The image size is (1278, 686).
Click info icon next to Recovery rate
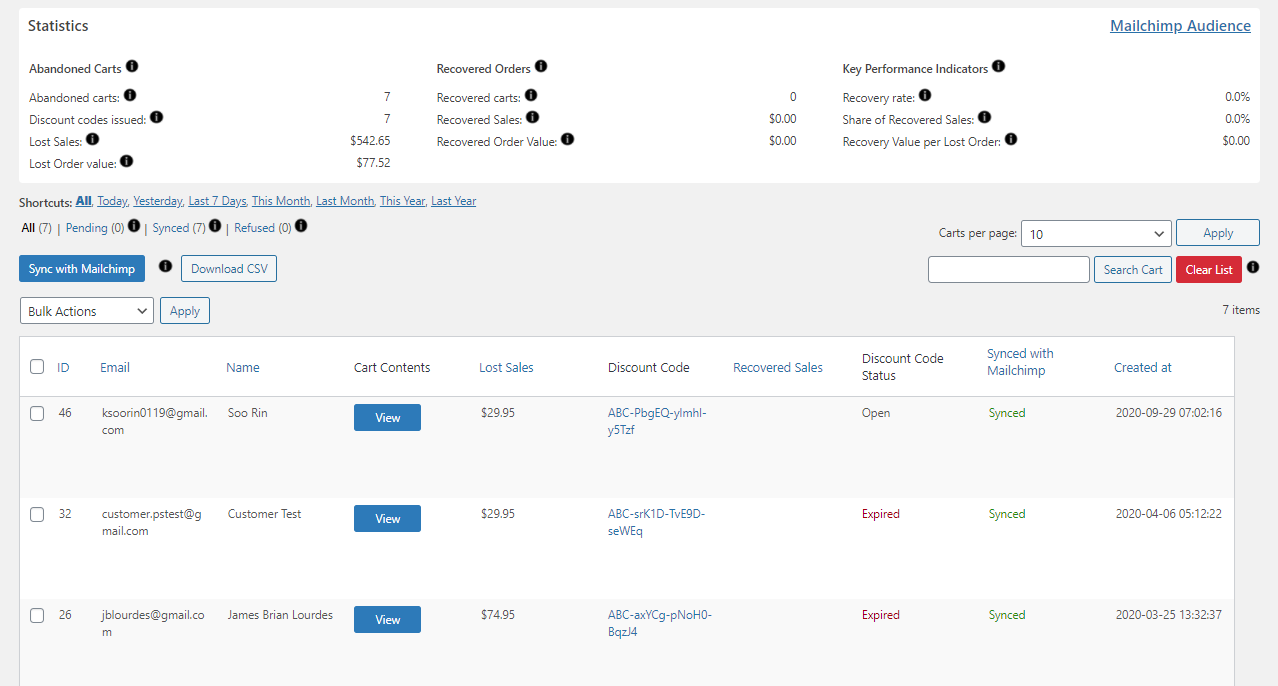(x=925, y=96)
